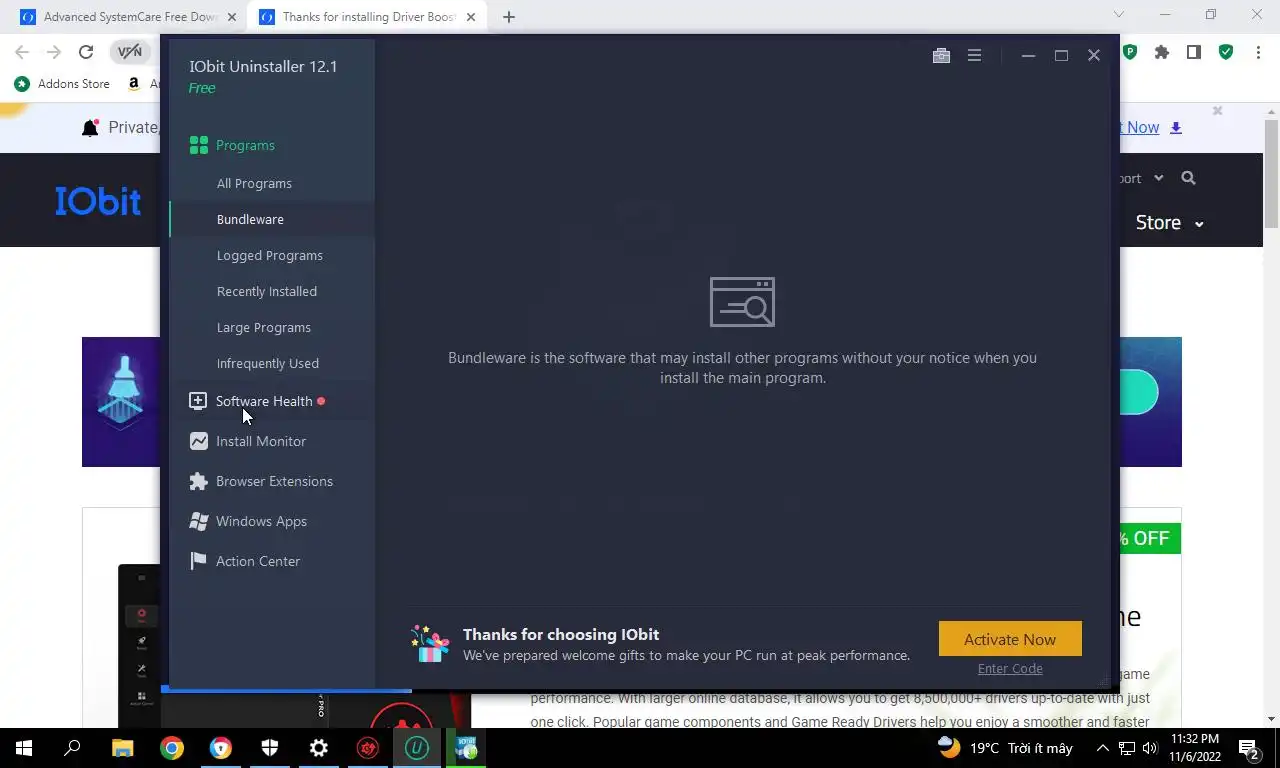The image size is (1280, 768).
Task: Open Windows taskbar search
Action: (x=72, y=748)
